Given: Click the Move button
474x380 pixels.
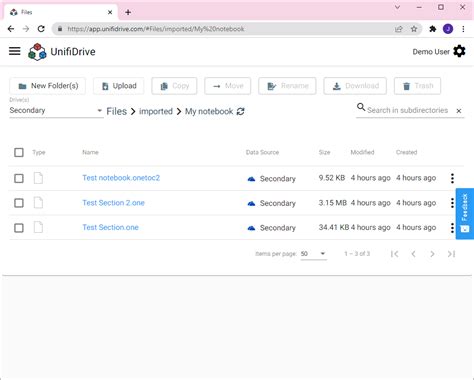Looking at the screenshot, I should tap(228, 86).
